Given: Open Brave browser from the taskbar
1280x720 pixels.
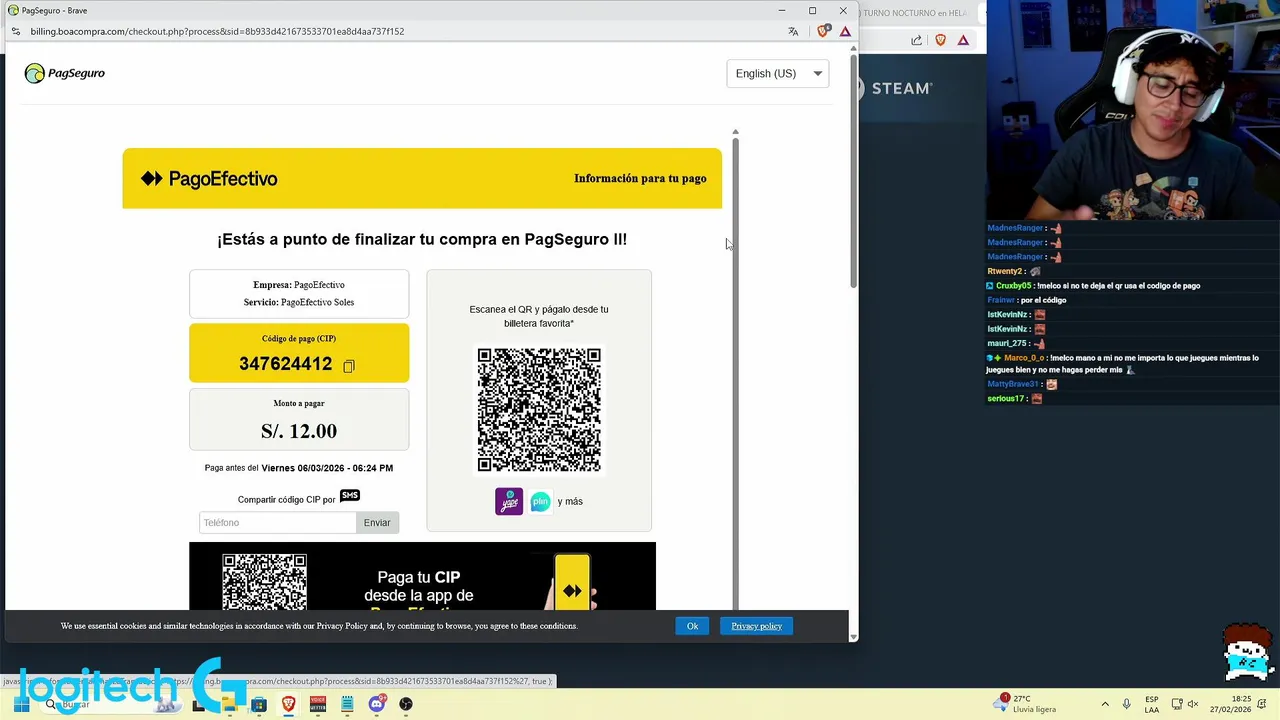Looking at the screenshot, I should [289, 704].
